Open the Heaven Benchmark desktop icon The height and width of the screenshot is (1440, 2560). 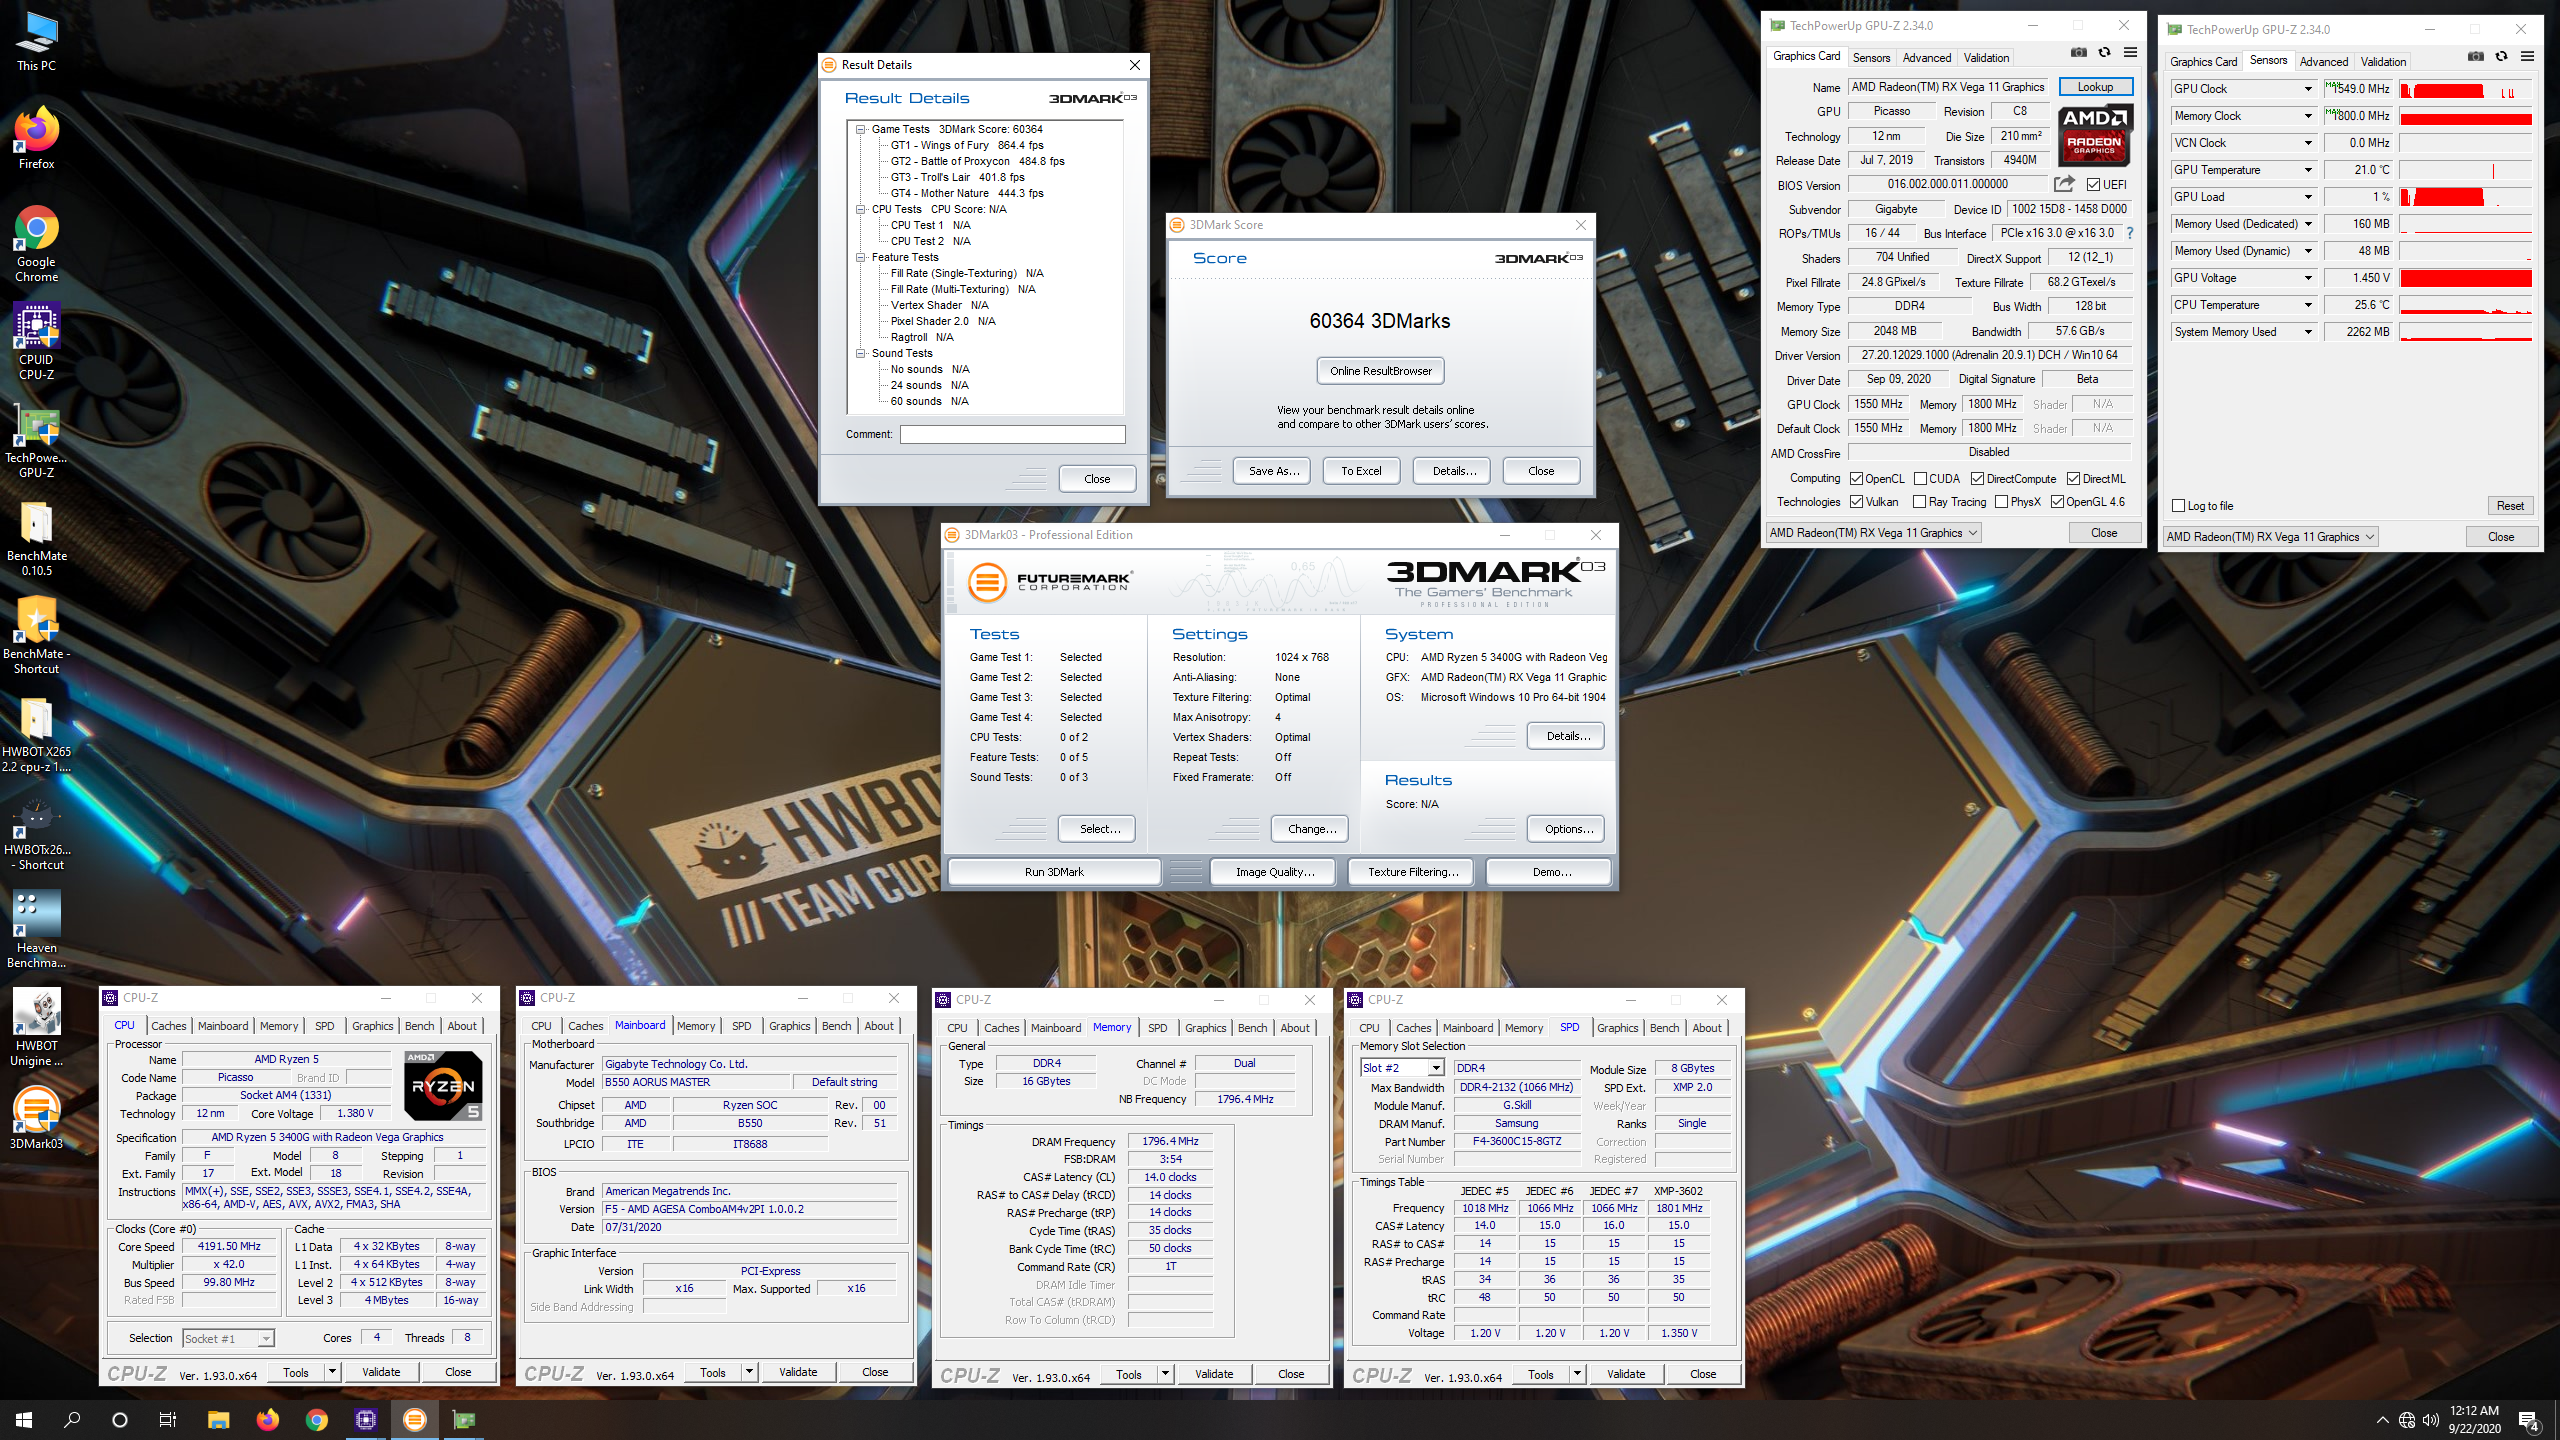(37, 929)
